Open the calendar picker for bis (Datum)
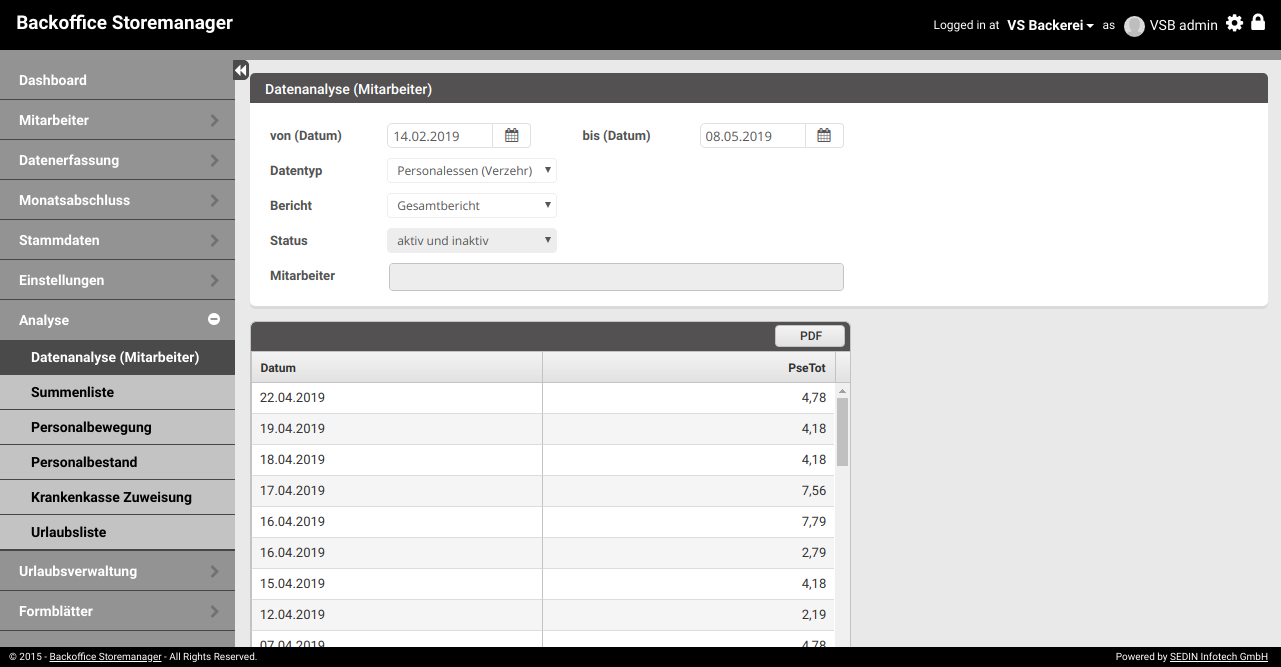 click(824, 136)
